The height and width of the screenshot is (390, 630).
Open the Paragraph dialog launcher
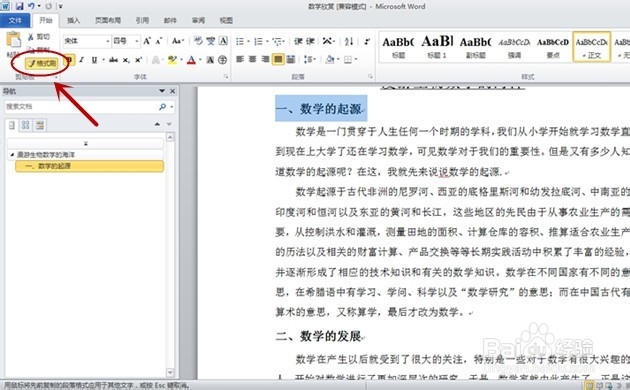click(x=370, y=76)
